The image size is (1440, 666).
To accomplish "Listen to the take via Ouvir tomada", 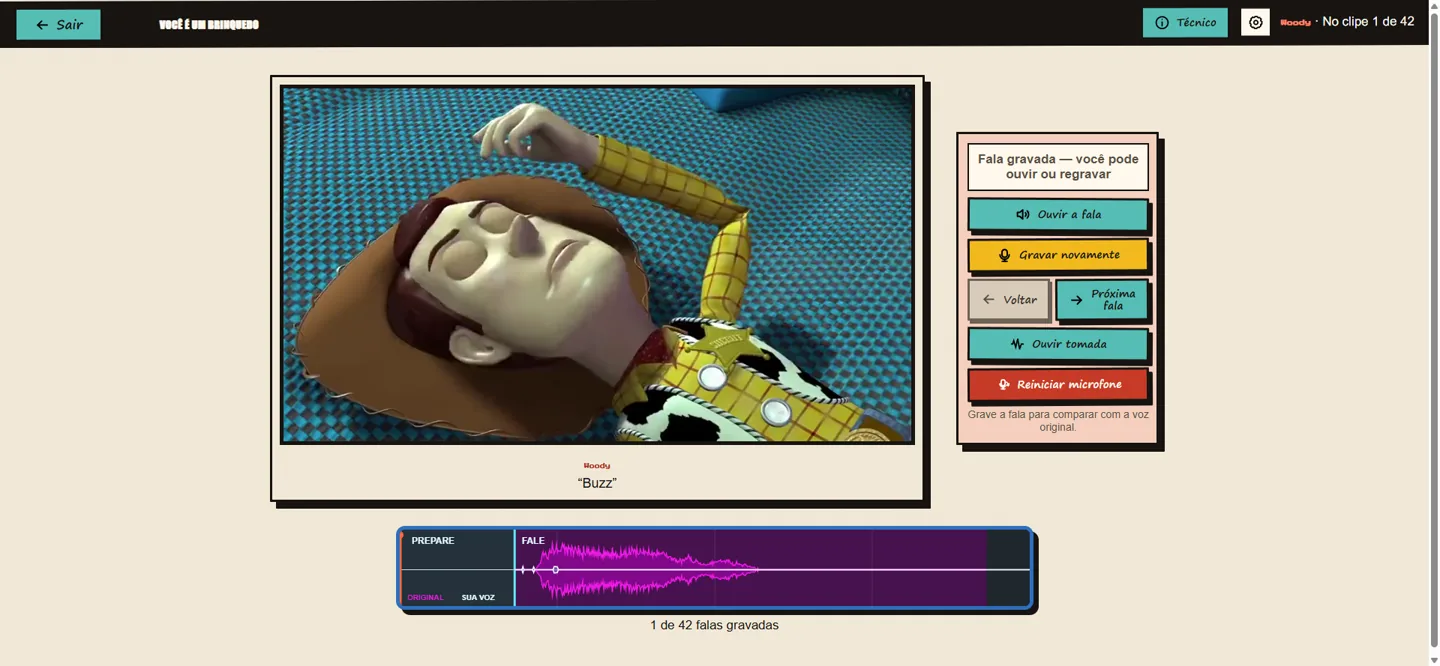I will tap(1058, 344).
